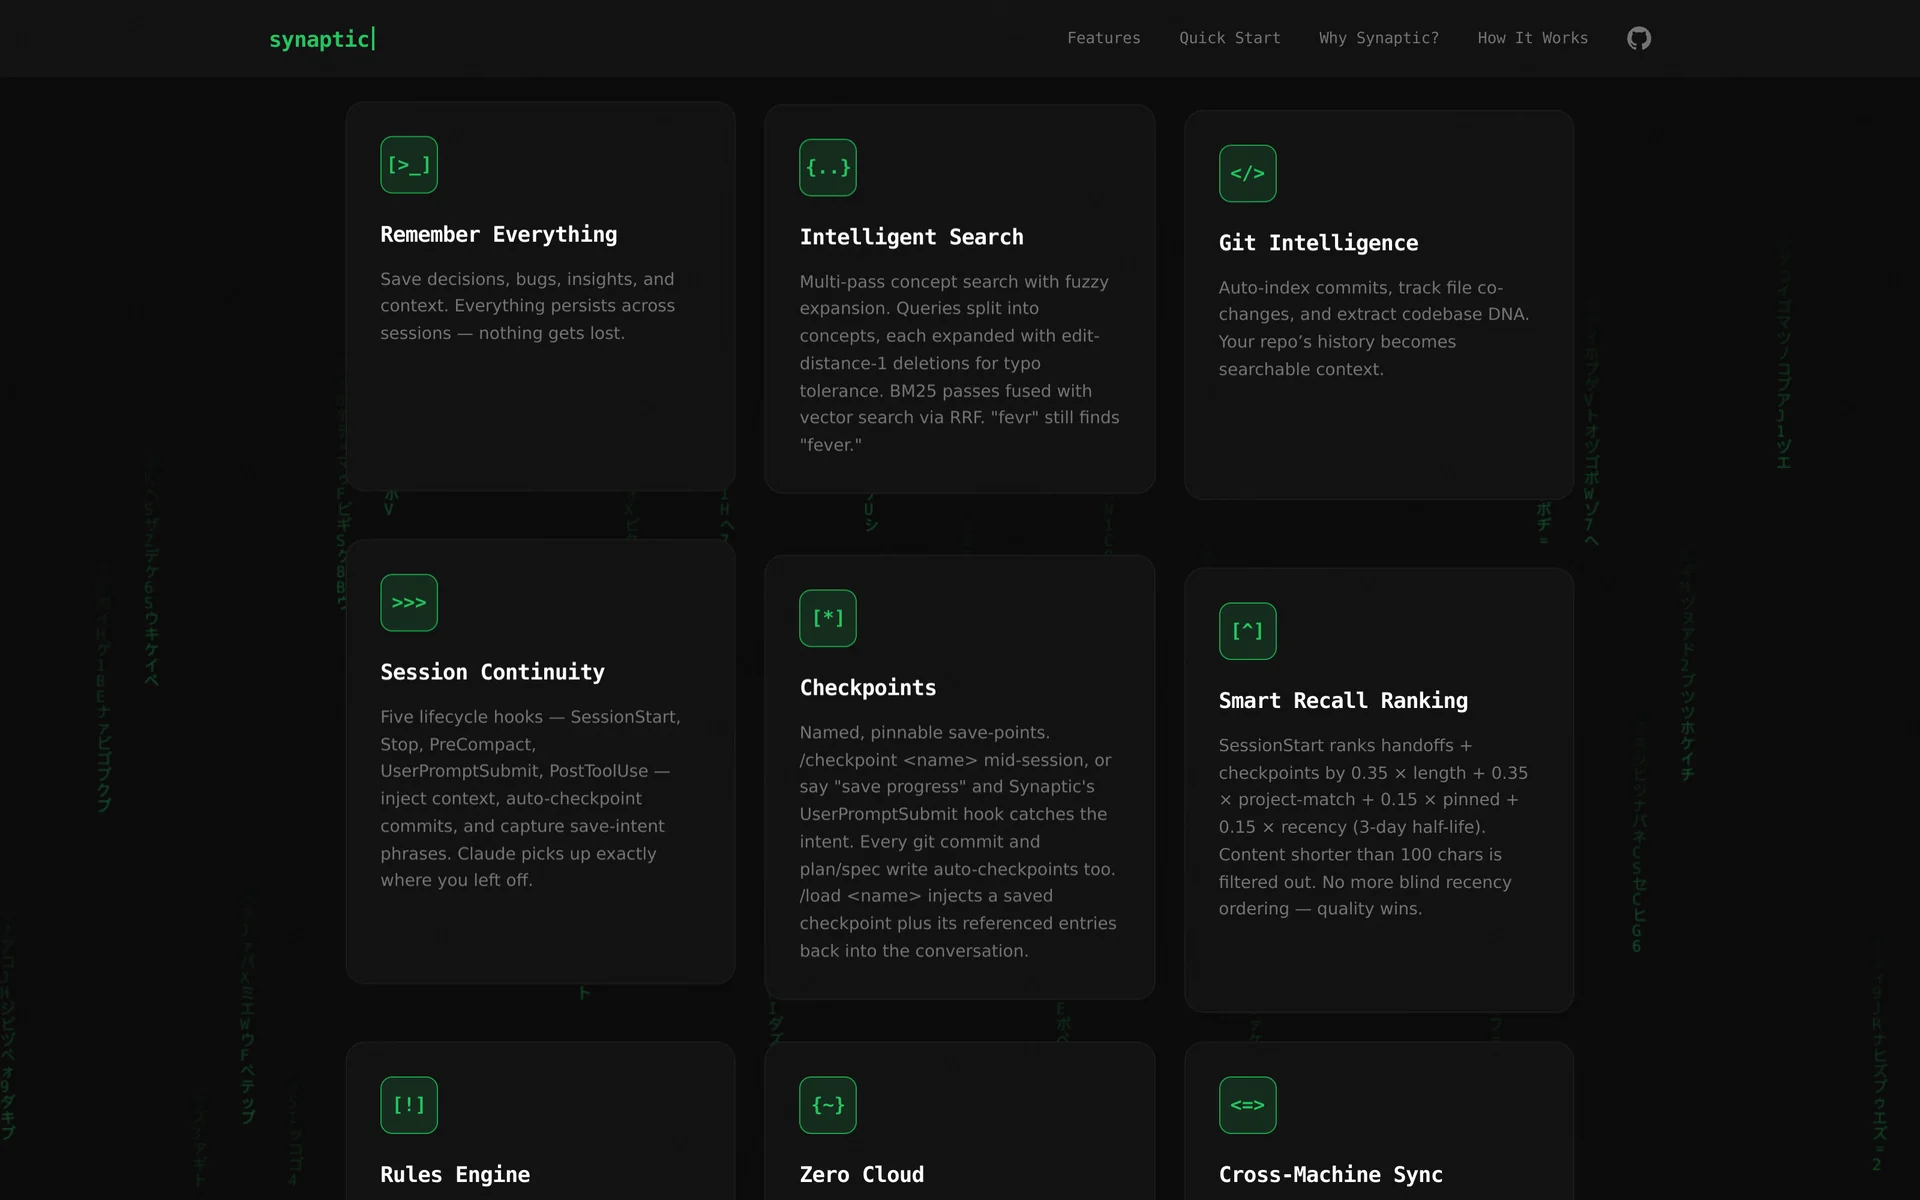Click the [!] icon on Rules Engine
Screen dimensions: 1920x1200
click(409, 1105)
